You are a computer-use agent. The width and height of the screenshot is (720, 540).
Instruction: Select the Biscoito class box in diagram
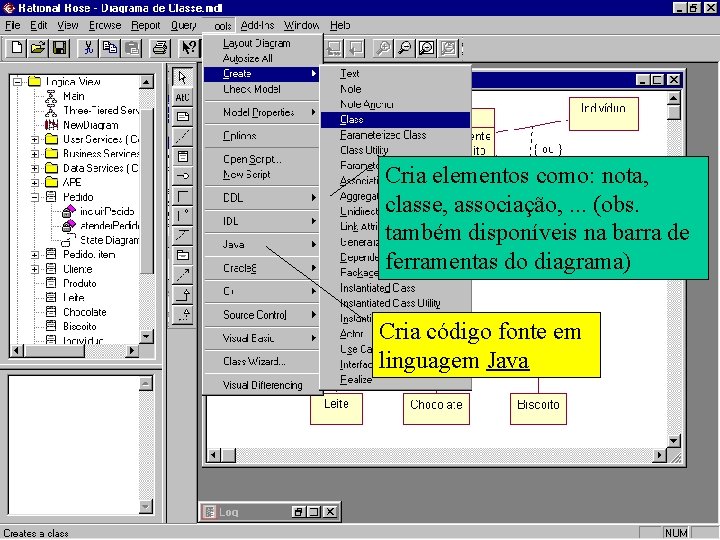538,409
